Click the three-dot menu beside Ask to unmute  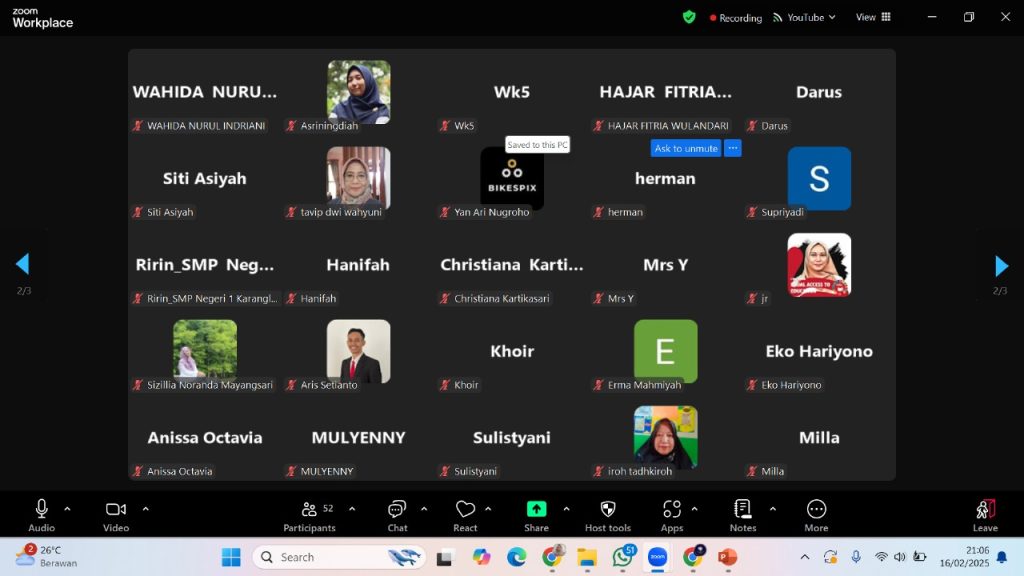[x=733, y=148]
